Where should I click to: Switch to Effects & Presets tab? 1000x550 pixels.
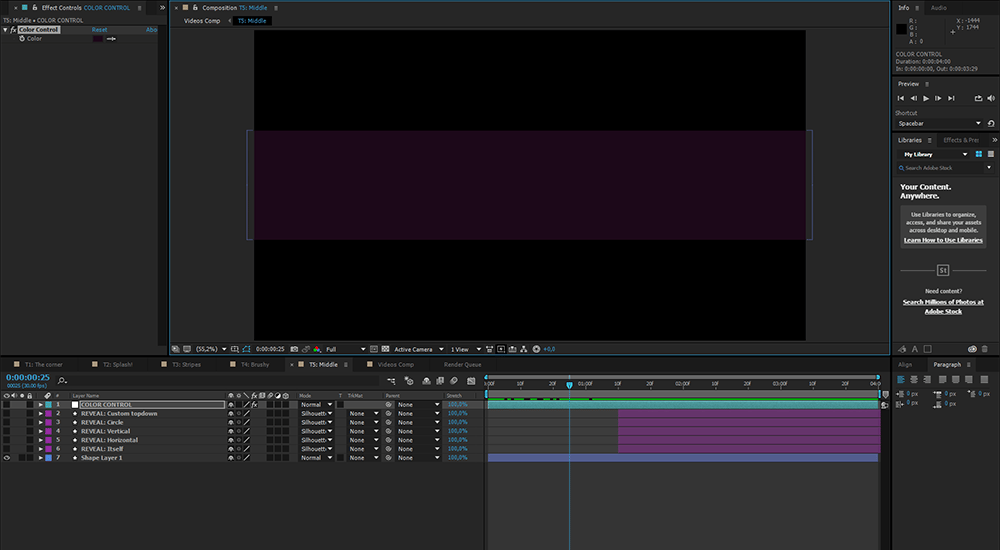pyautogui.click(x=961, y=140)
